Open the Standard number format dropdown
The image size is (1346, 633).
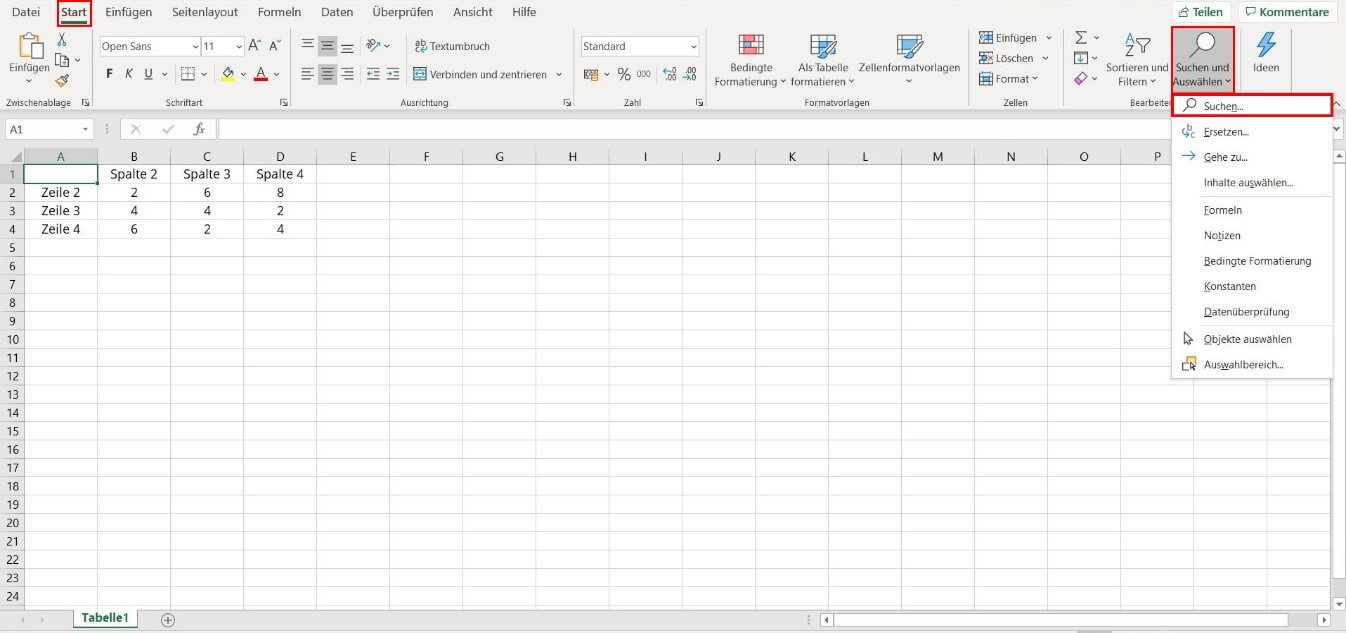693,46
